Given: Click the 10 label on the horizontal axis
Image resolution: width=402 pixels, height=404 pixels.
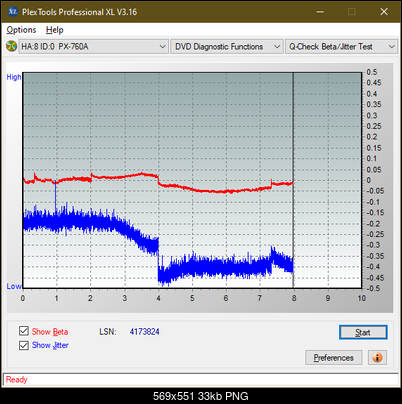Looking at the screenshot, I should tap(362, 298).
